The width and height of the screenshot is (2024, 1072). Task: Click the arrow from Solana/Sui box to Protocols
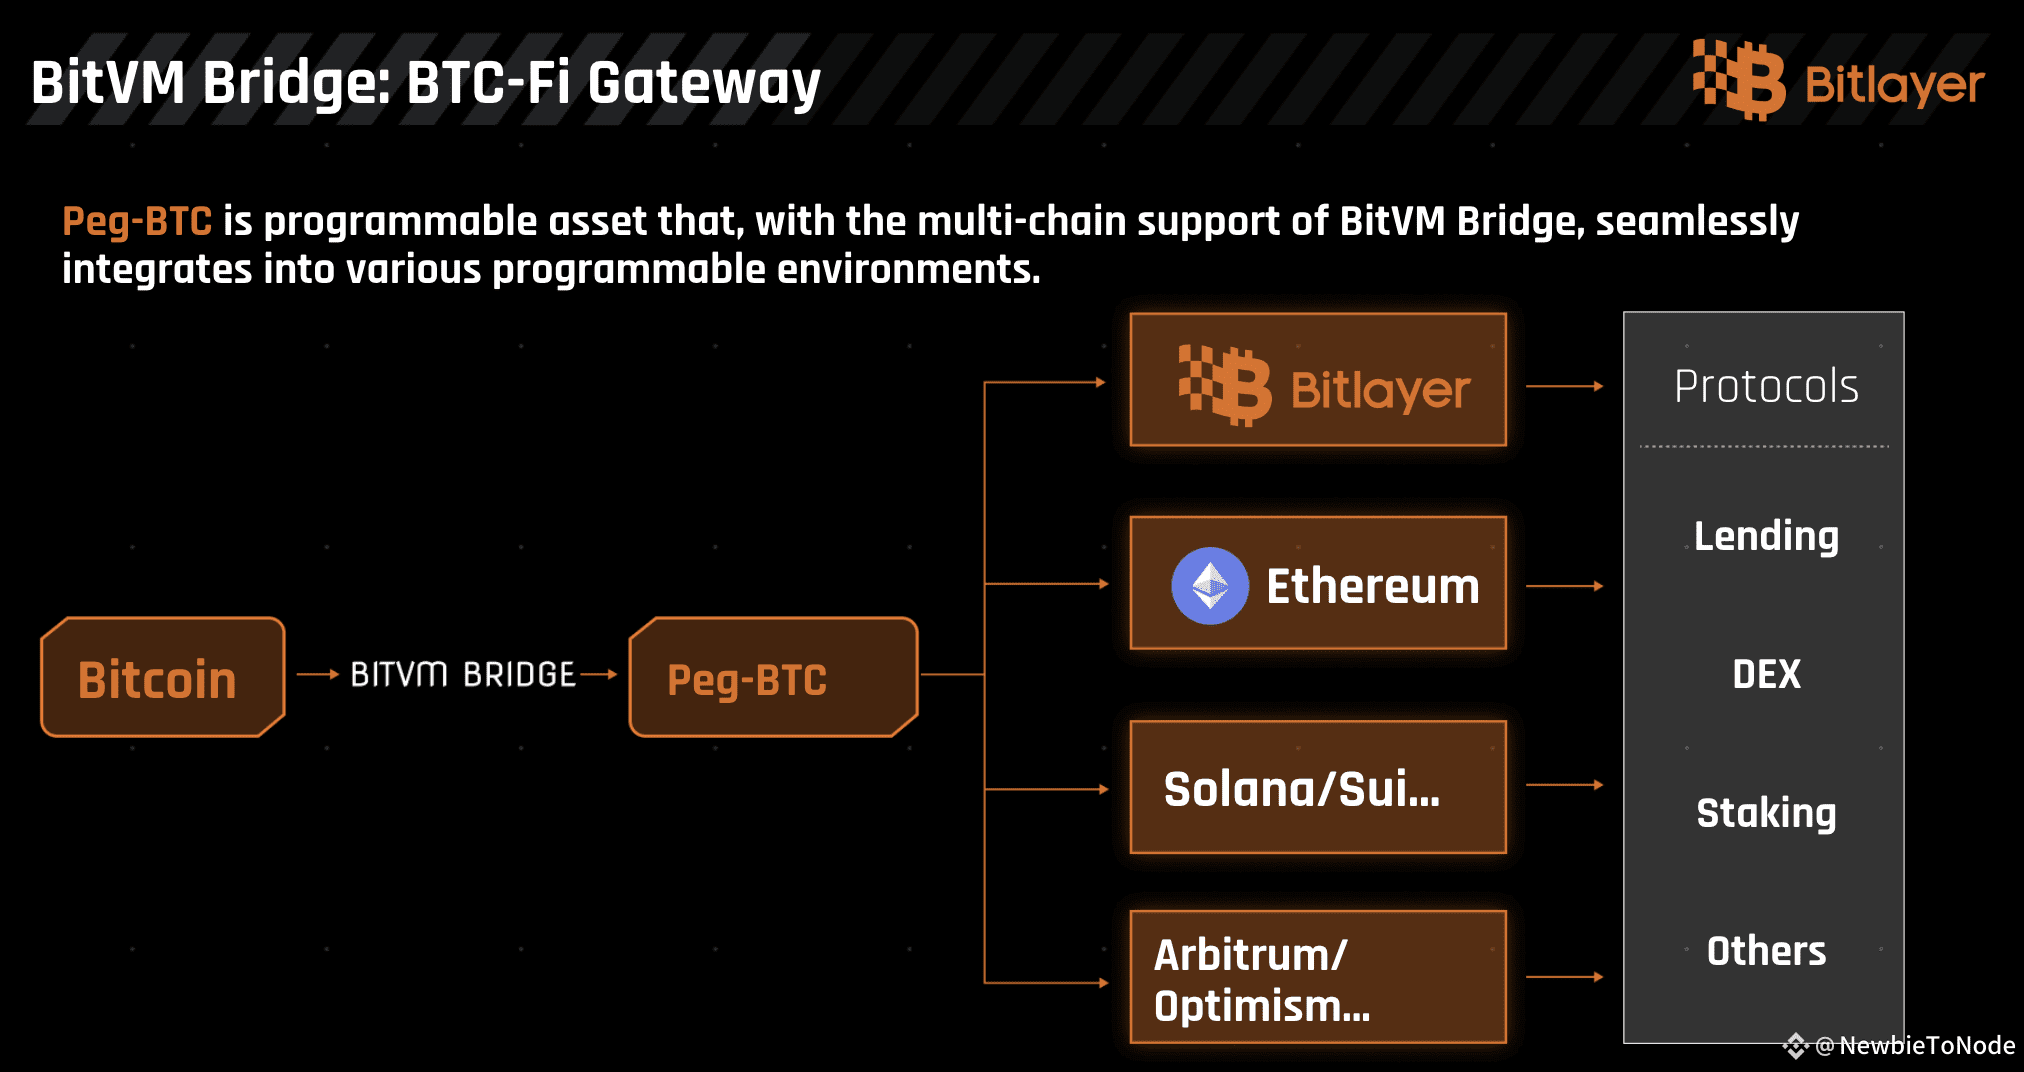click(1565, 786)
